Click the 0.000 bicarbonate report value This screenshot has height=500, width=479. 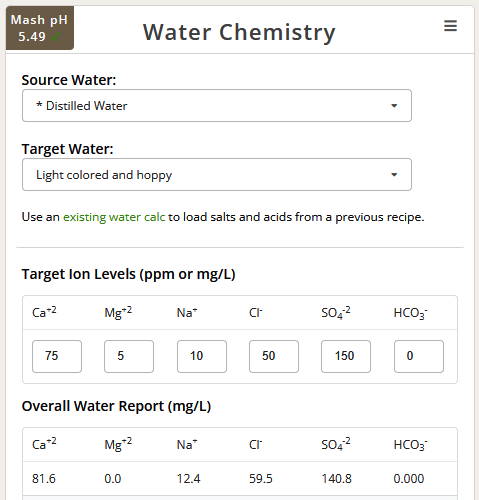[409, 479]
